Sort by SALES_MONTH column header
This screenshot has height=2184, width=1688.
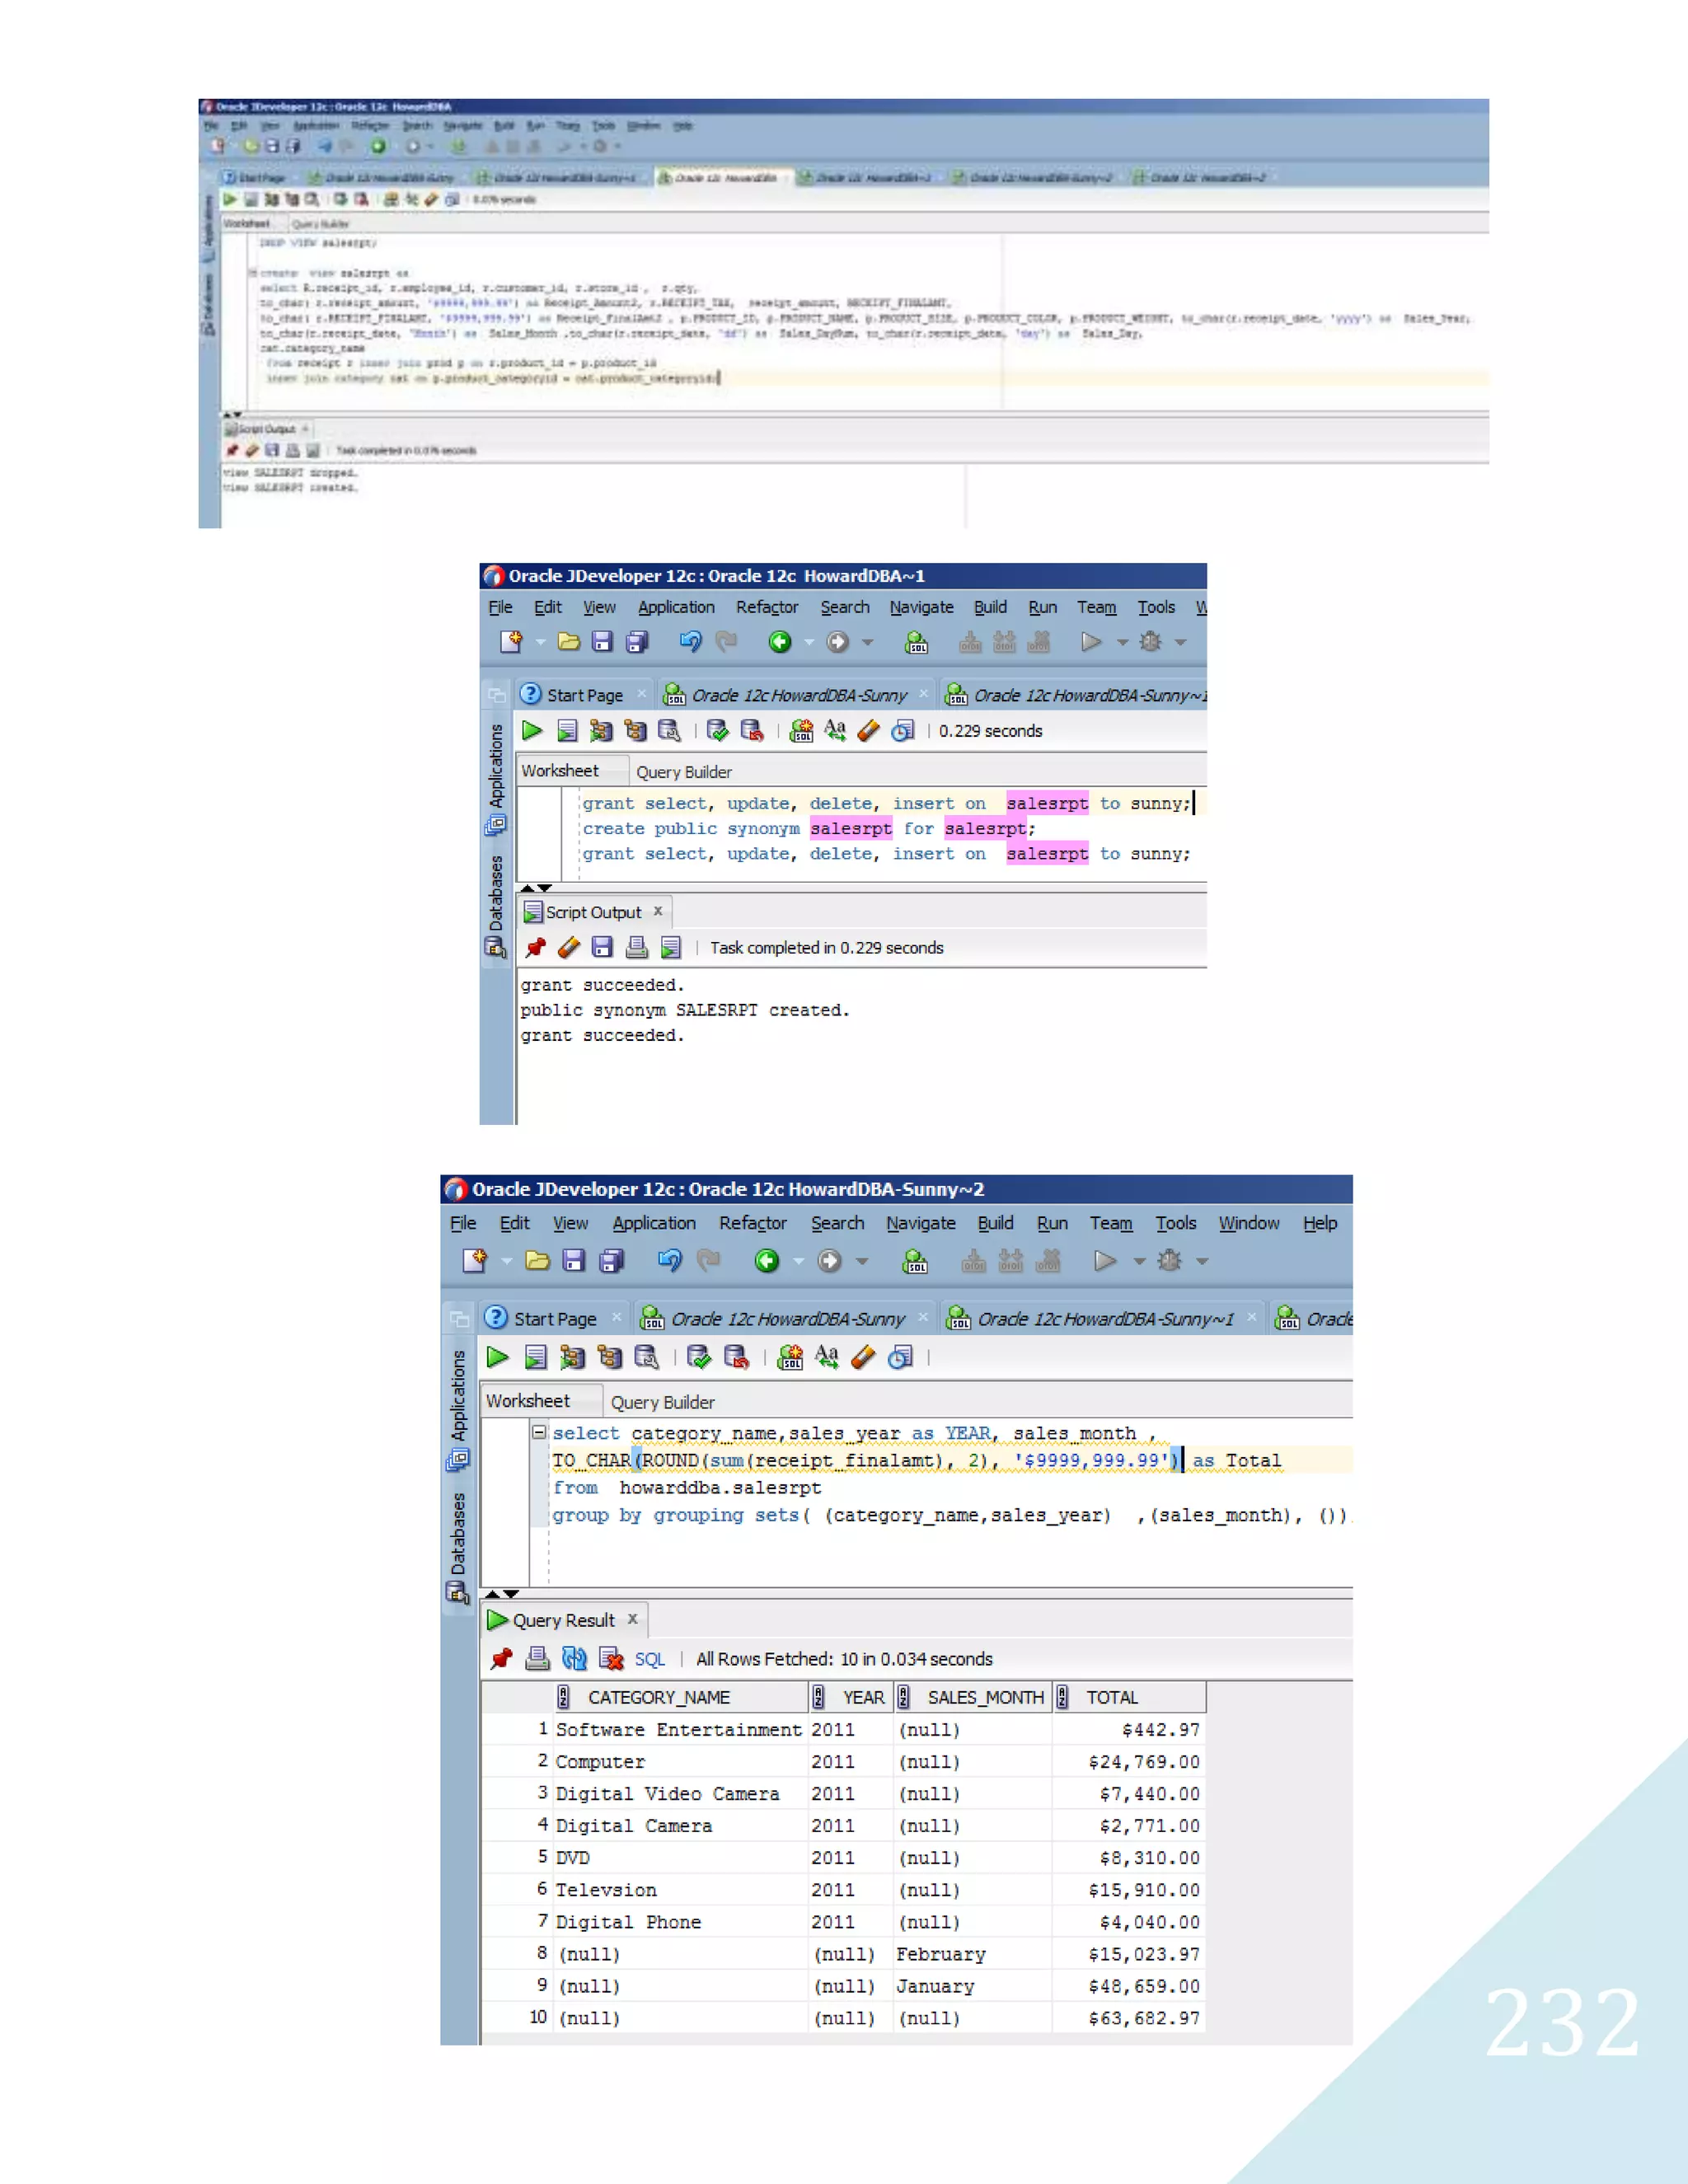point(973,1697)
